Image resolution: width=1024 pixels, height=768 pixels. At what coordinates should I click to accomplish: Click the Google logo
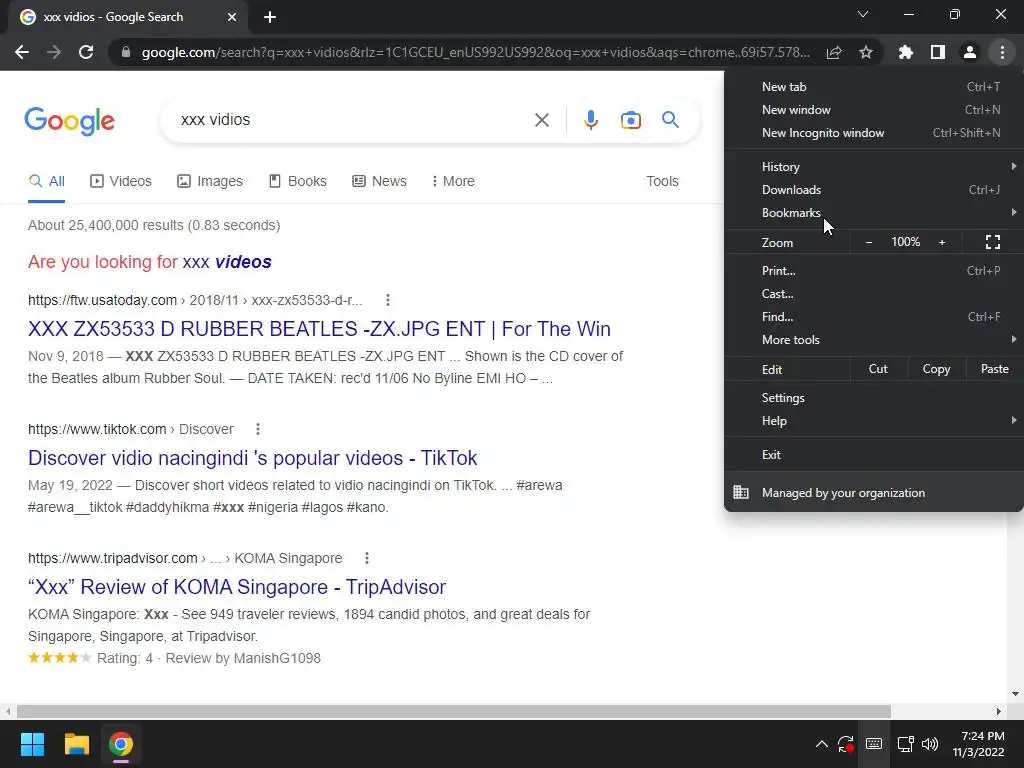click(x=70, y=121)
